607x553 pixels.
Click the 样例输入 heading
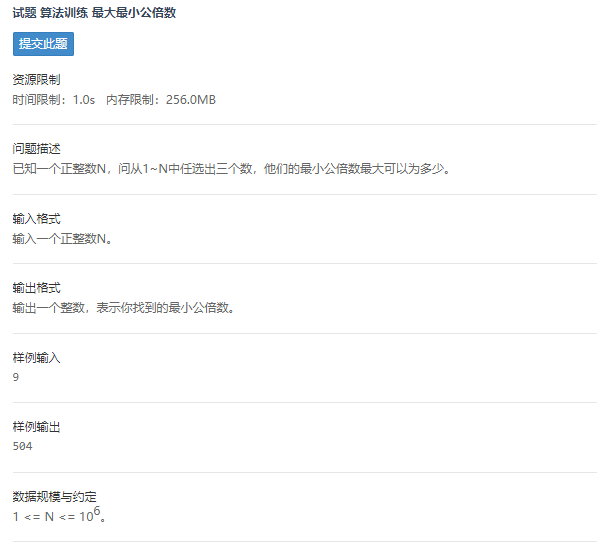(x=36, y=357)
